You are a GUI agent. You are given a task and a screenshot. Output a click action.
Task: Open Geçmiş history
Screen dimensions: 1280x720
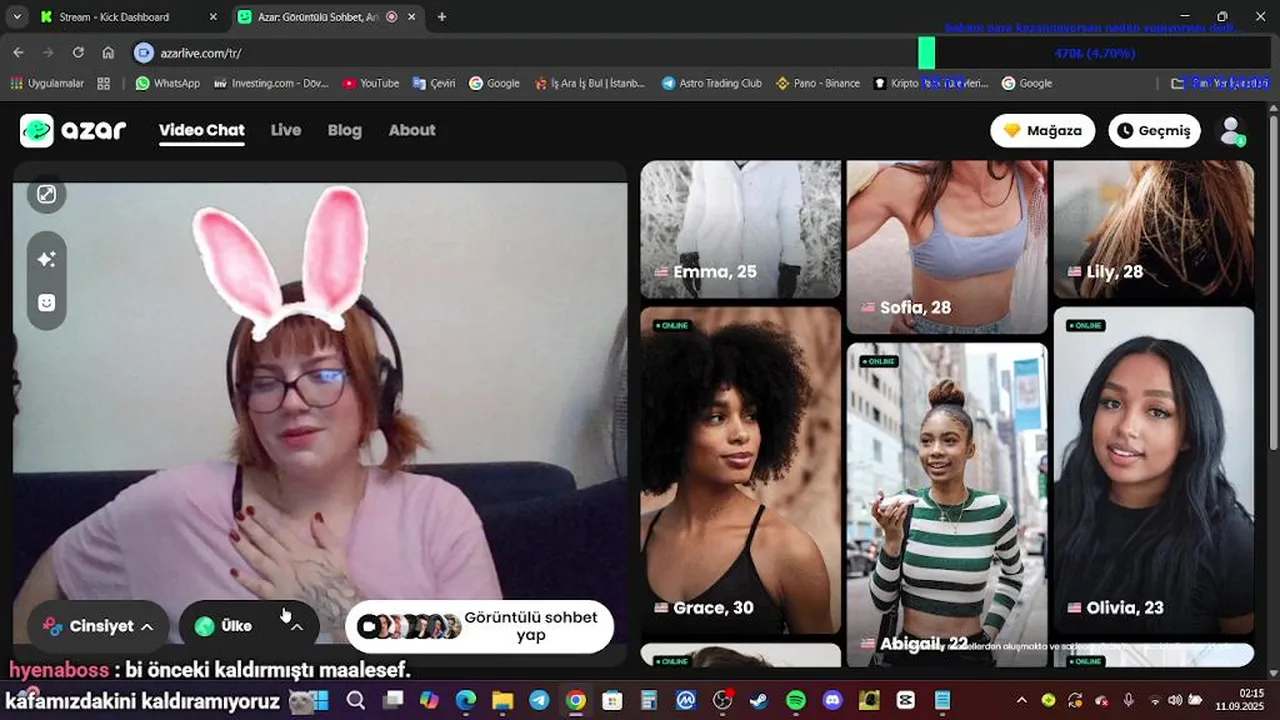1154,131
